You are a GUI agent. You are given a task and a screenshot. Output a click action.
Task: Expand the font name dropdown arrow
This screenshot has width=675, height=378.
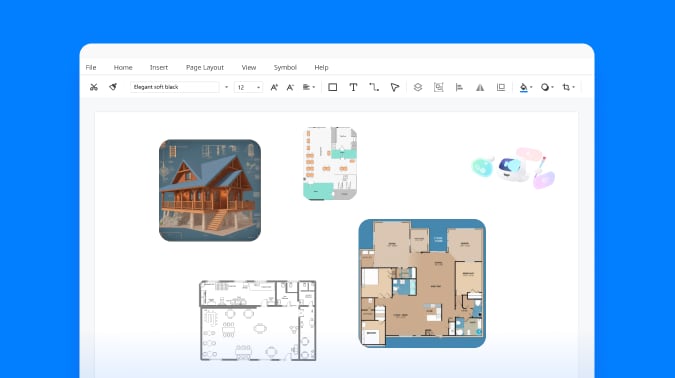pyautogui.click(x=226, y=87)
